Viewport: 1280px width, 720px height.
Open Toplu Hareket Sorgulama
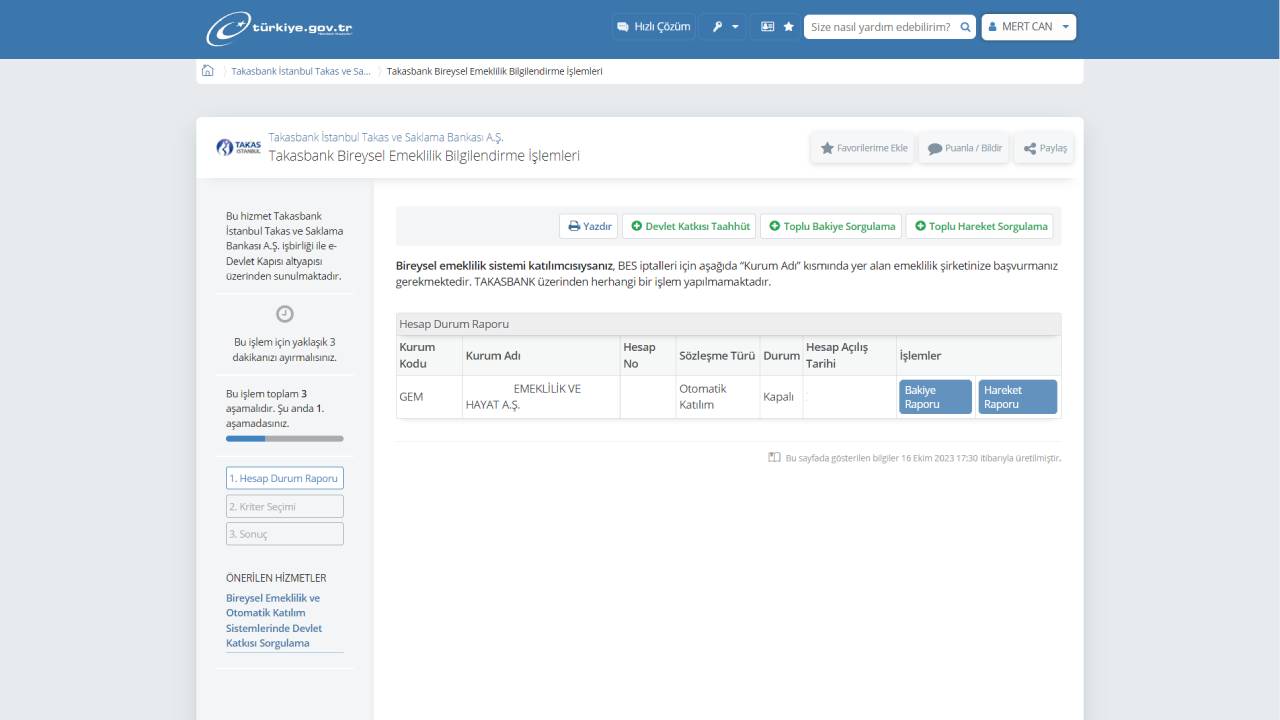pyautogui.click(x=980, y=226)
